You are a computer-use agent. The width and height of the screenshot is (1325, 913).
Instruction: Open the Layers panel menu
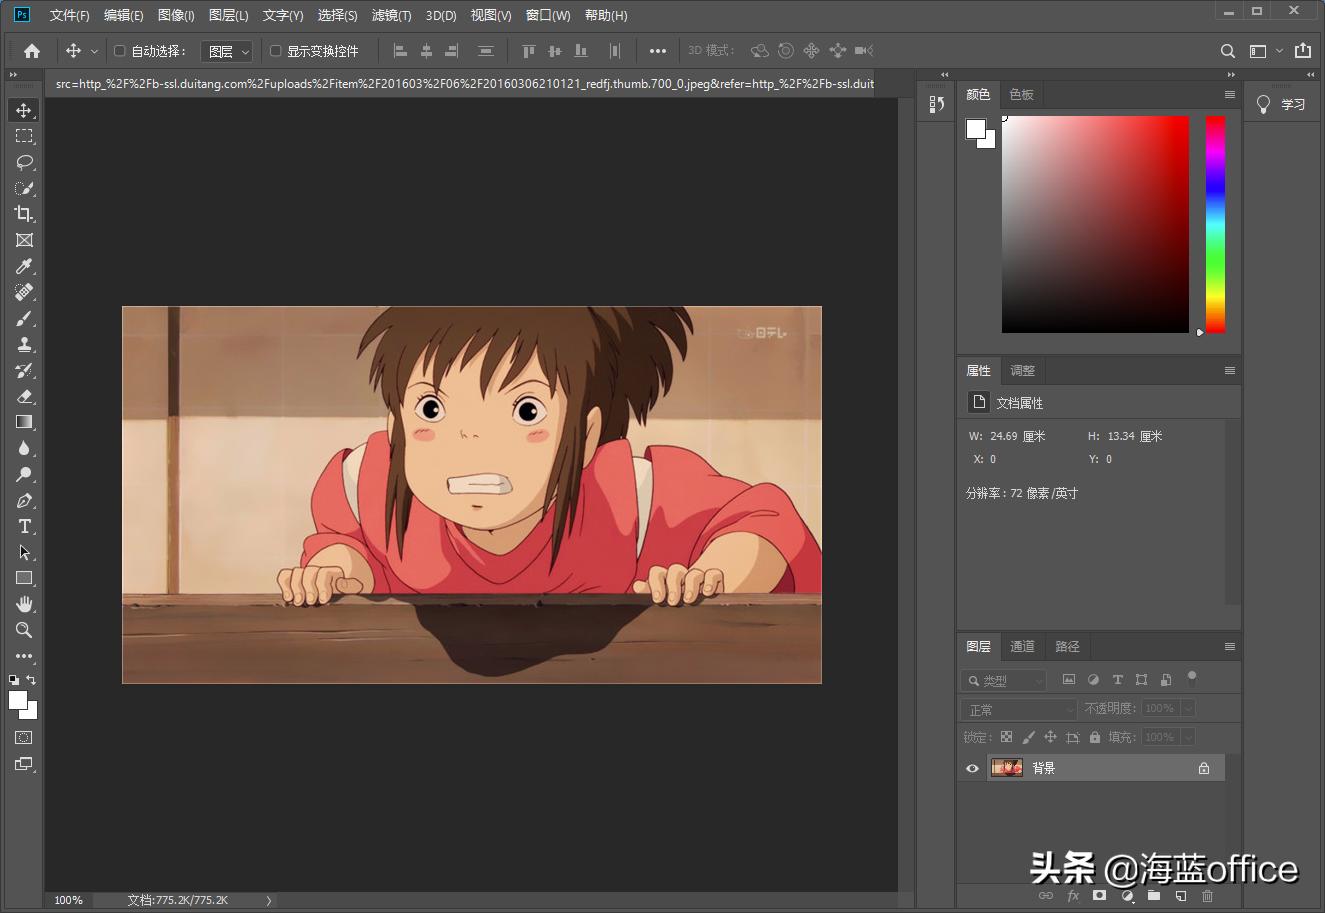pyautogui.click(x=1229, y=646)
